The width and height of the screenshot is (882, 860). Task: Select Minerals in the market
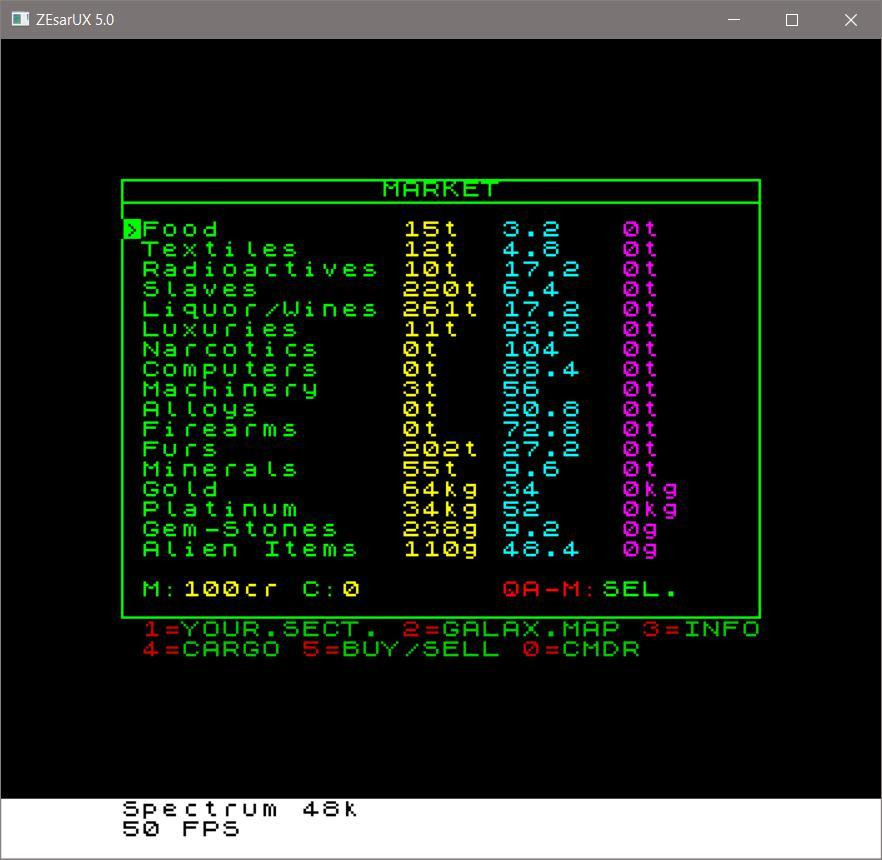(399, 469)
